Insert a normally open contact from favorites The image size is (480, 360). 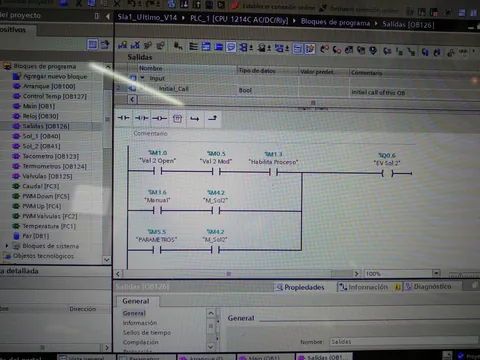click(x=123, y=118)
